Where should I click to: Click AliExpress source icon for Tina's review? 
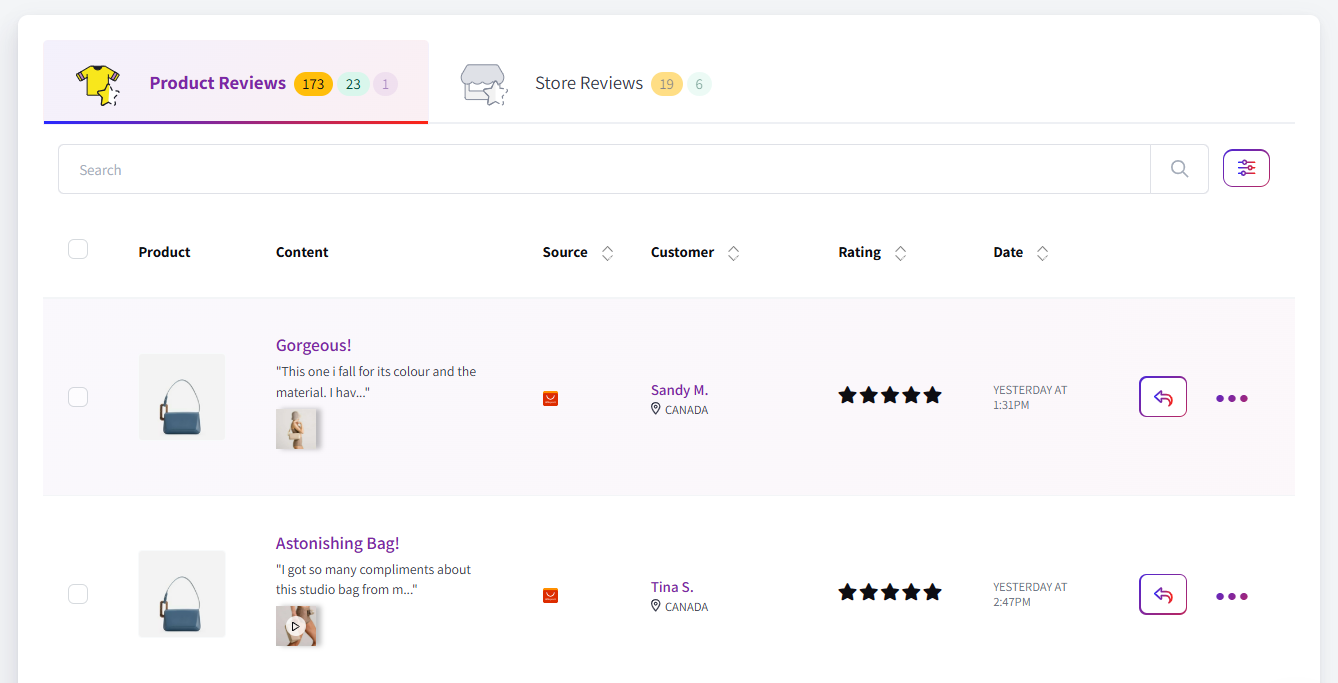[x=550, y=596]
